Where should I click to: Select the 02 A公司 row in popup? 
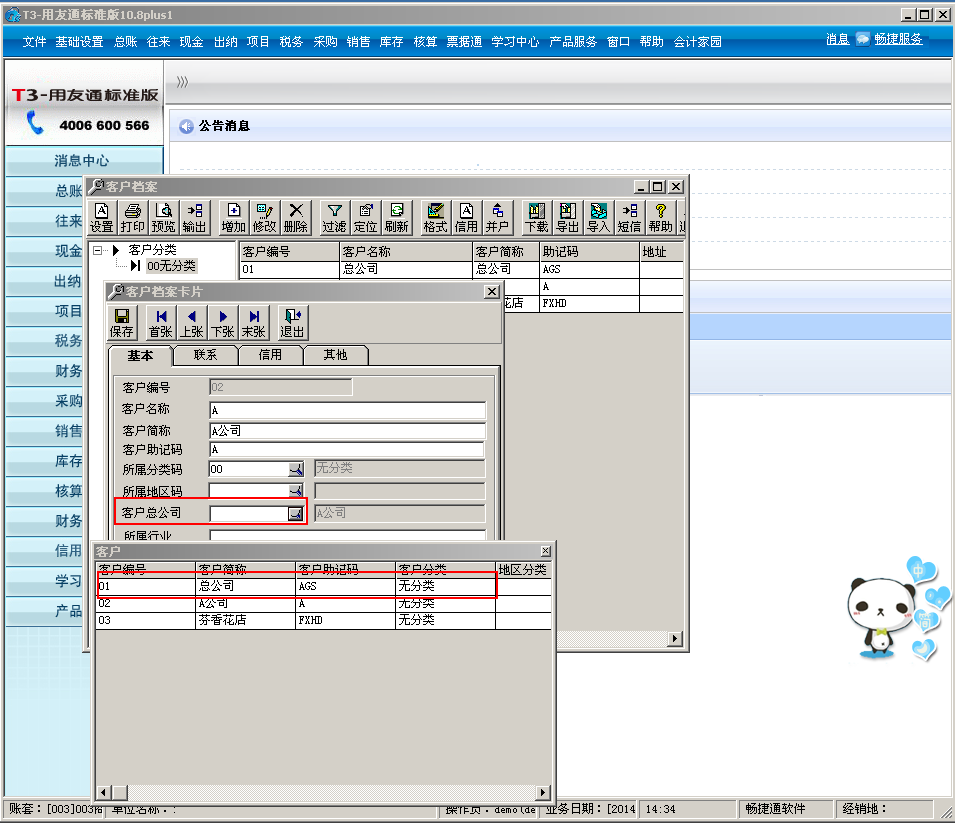click(324, 603)
